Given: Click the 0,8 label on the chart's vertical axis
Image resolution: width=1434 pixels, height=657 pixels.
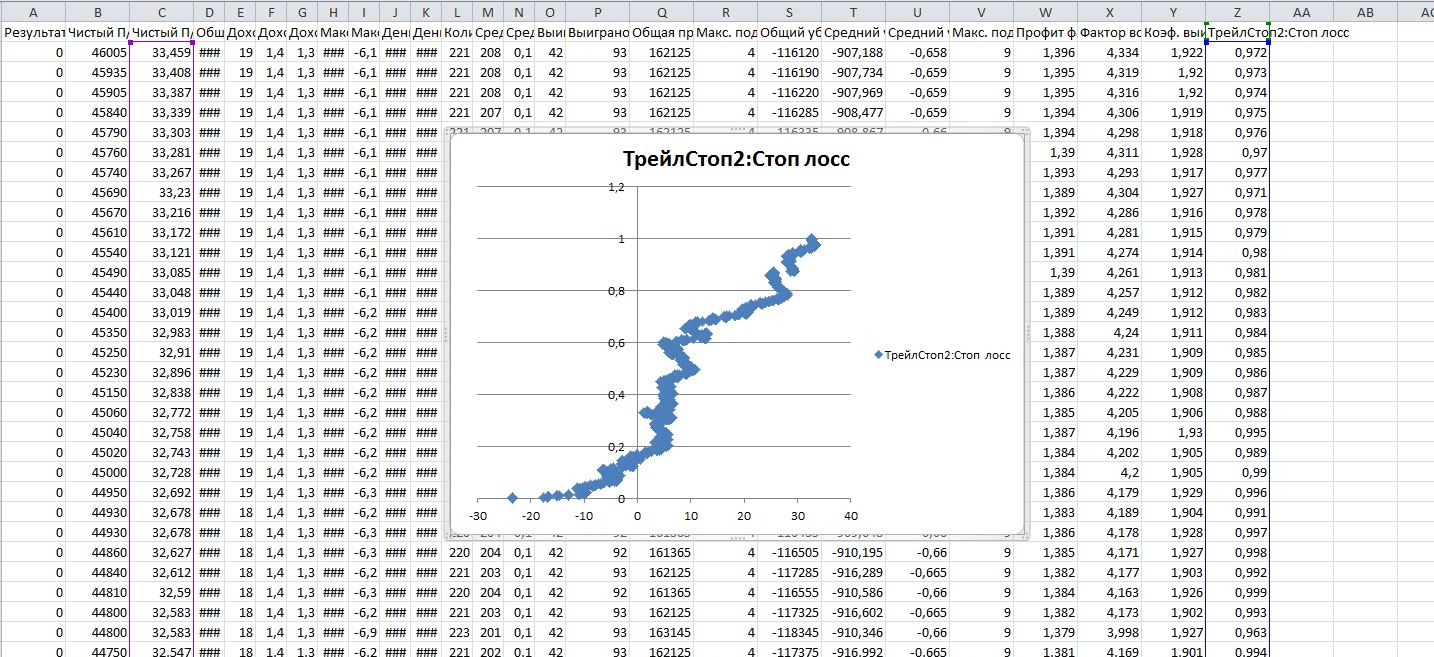Looking at the screenshot, I should (x=617, y=291).
